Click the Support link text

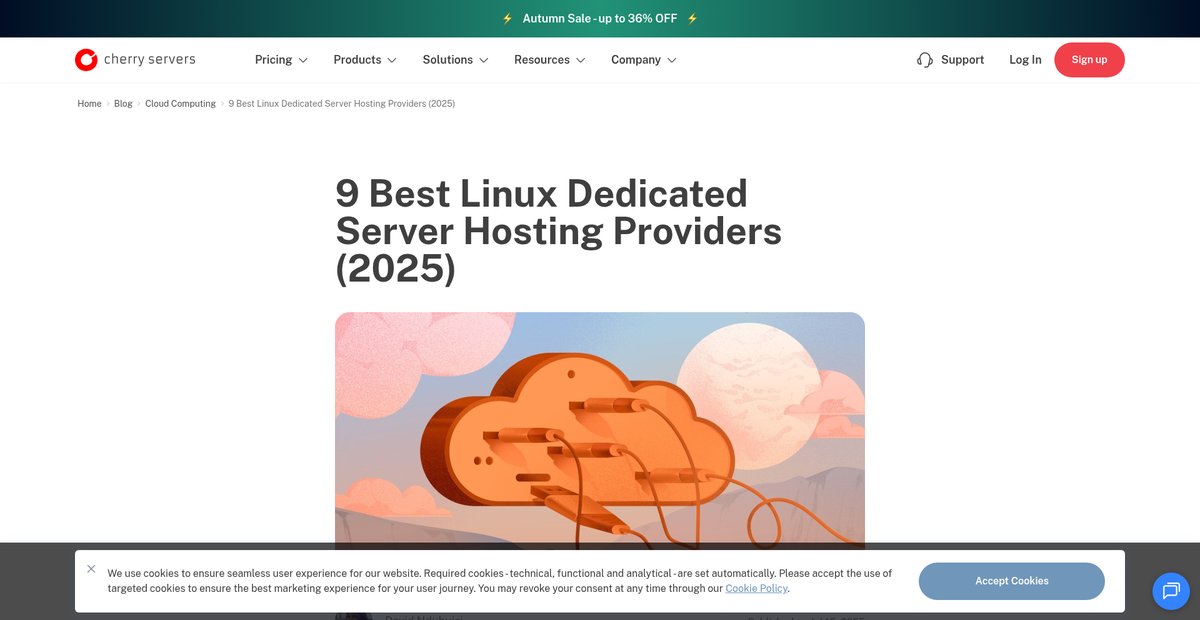[x=963, y=60]
